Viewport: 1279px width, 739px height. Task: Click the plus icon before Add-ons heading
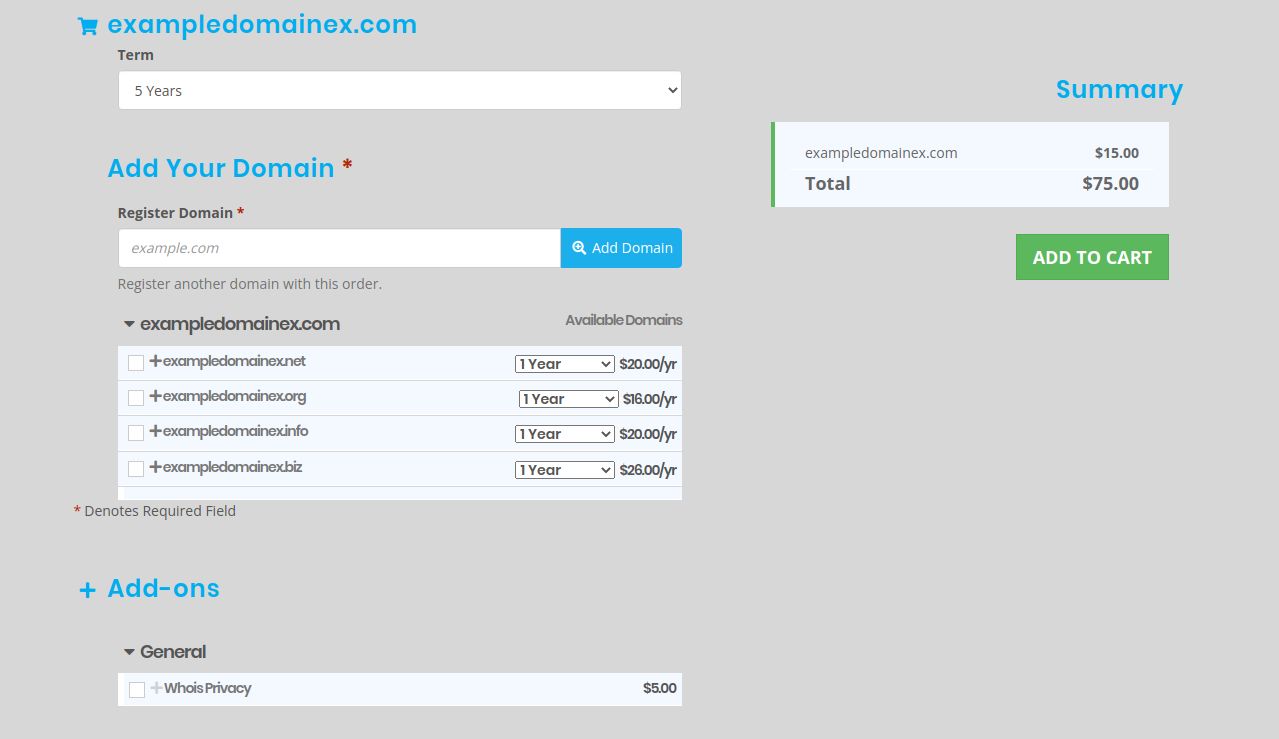pyautogui.click(x=87, y=591)
